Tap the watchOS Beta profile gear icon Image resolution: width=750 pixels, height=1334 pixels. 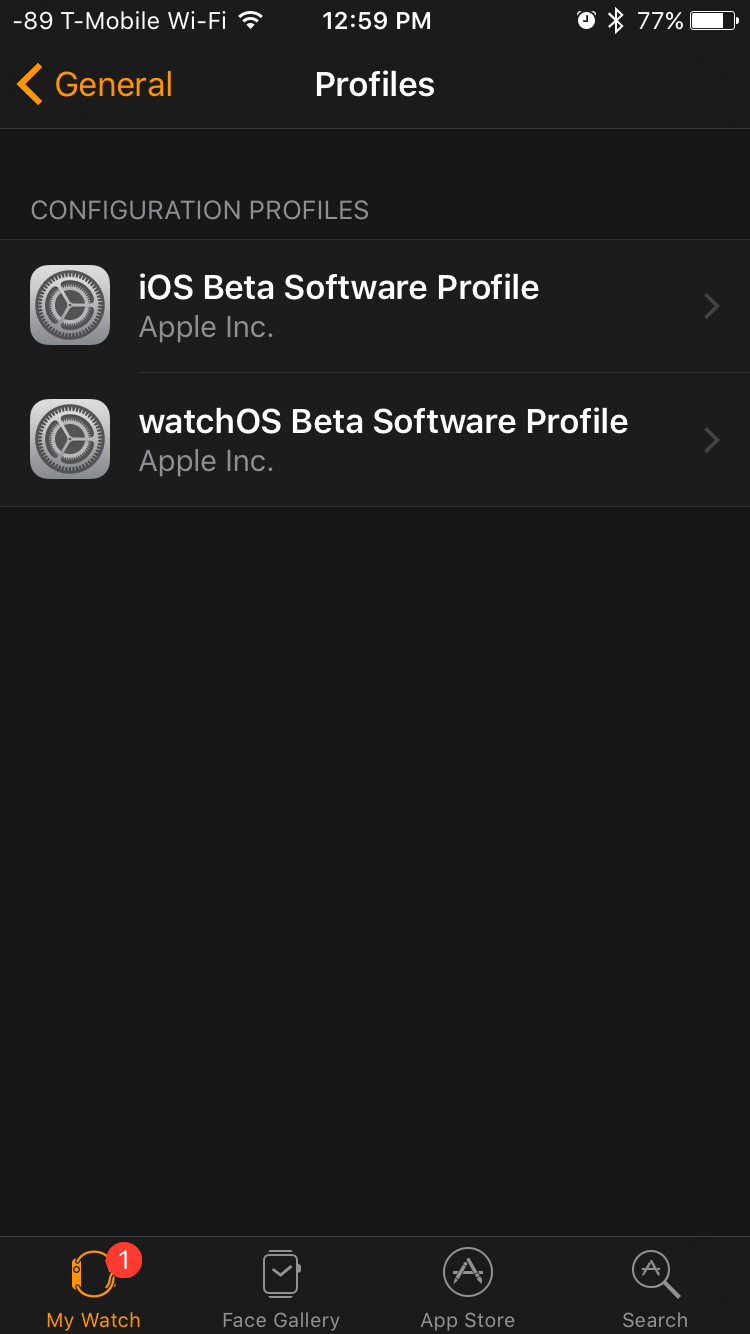pos(70,439)
